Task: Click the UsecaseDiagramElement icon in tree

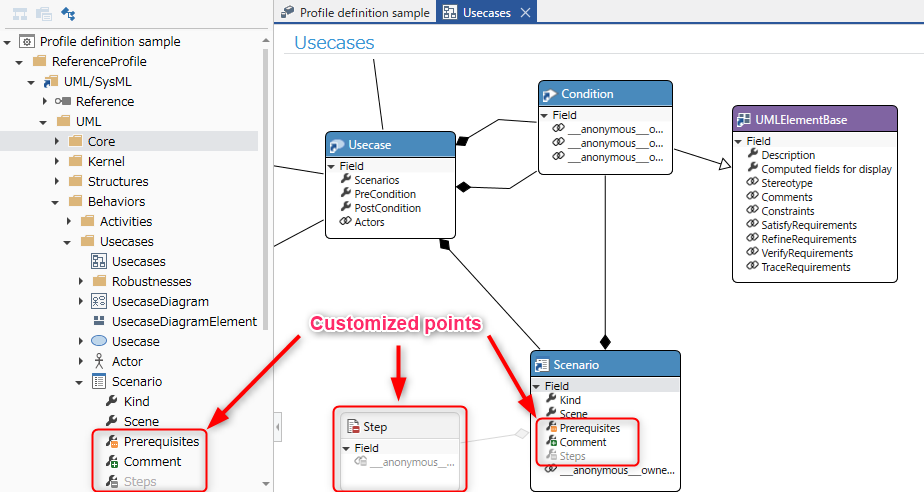Action: pyautogui.click(x=99, y=321)
